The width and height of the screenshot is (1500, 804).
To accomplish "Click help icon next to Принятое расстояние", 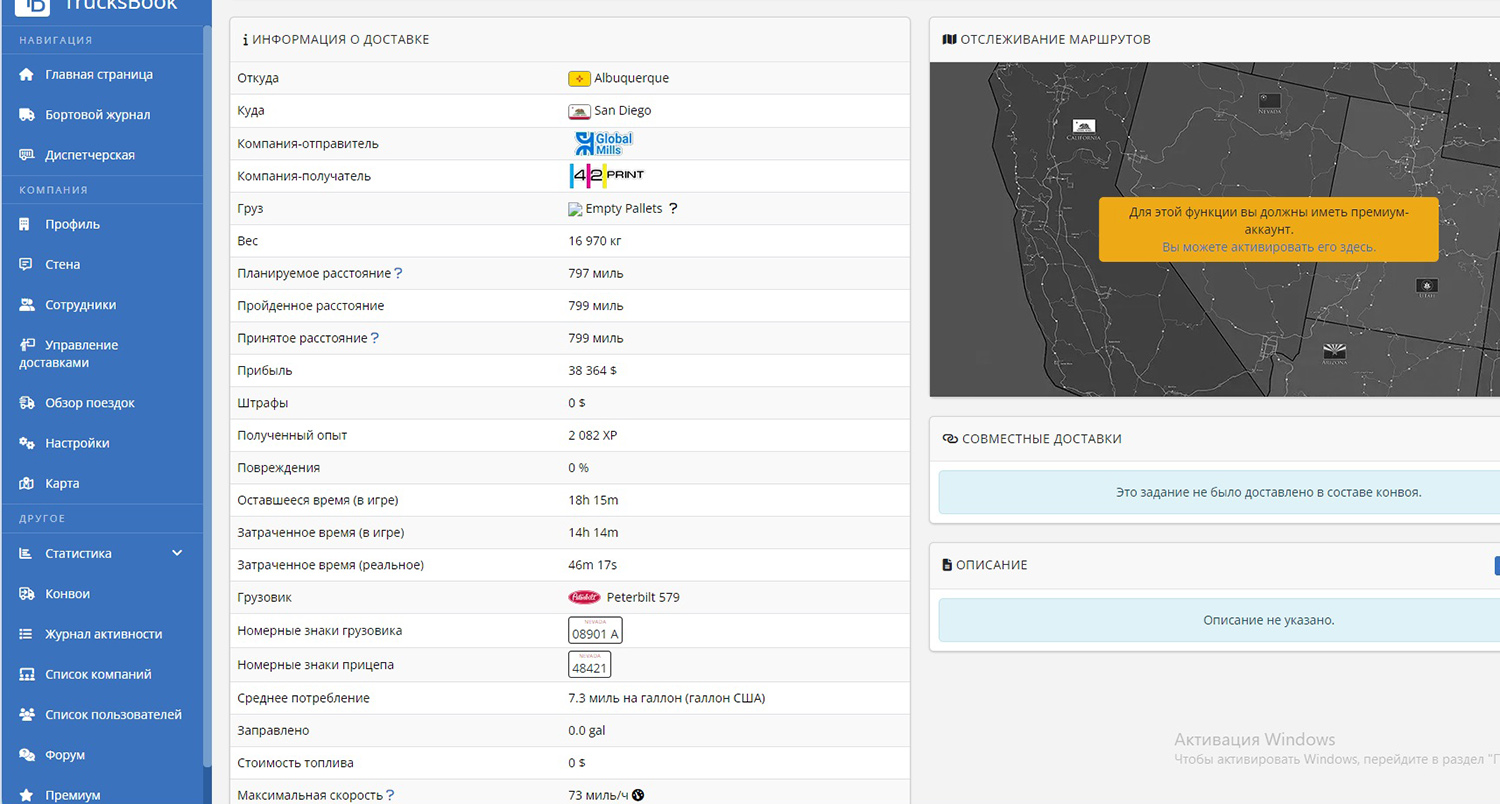I will click(375, 338).
